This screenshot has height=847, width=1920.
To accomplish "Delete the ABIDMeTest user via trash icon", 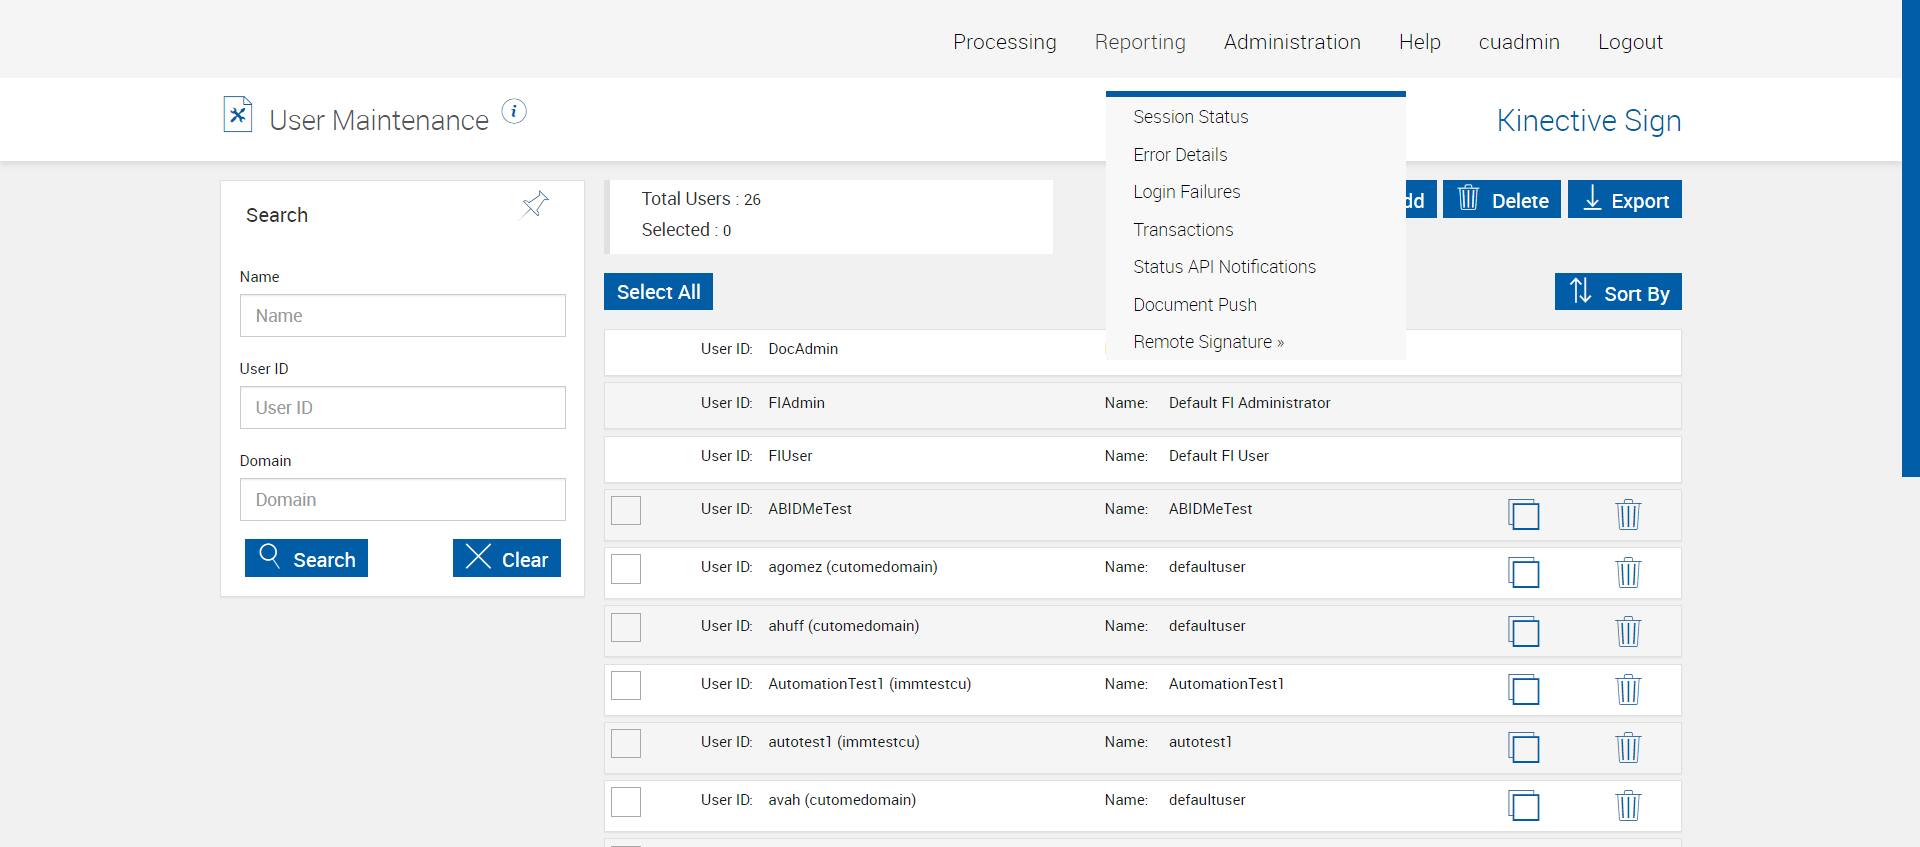I will pos(1628,515).
